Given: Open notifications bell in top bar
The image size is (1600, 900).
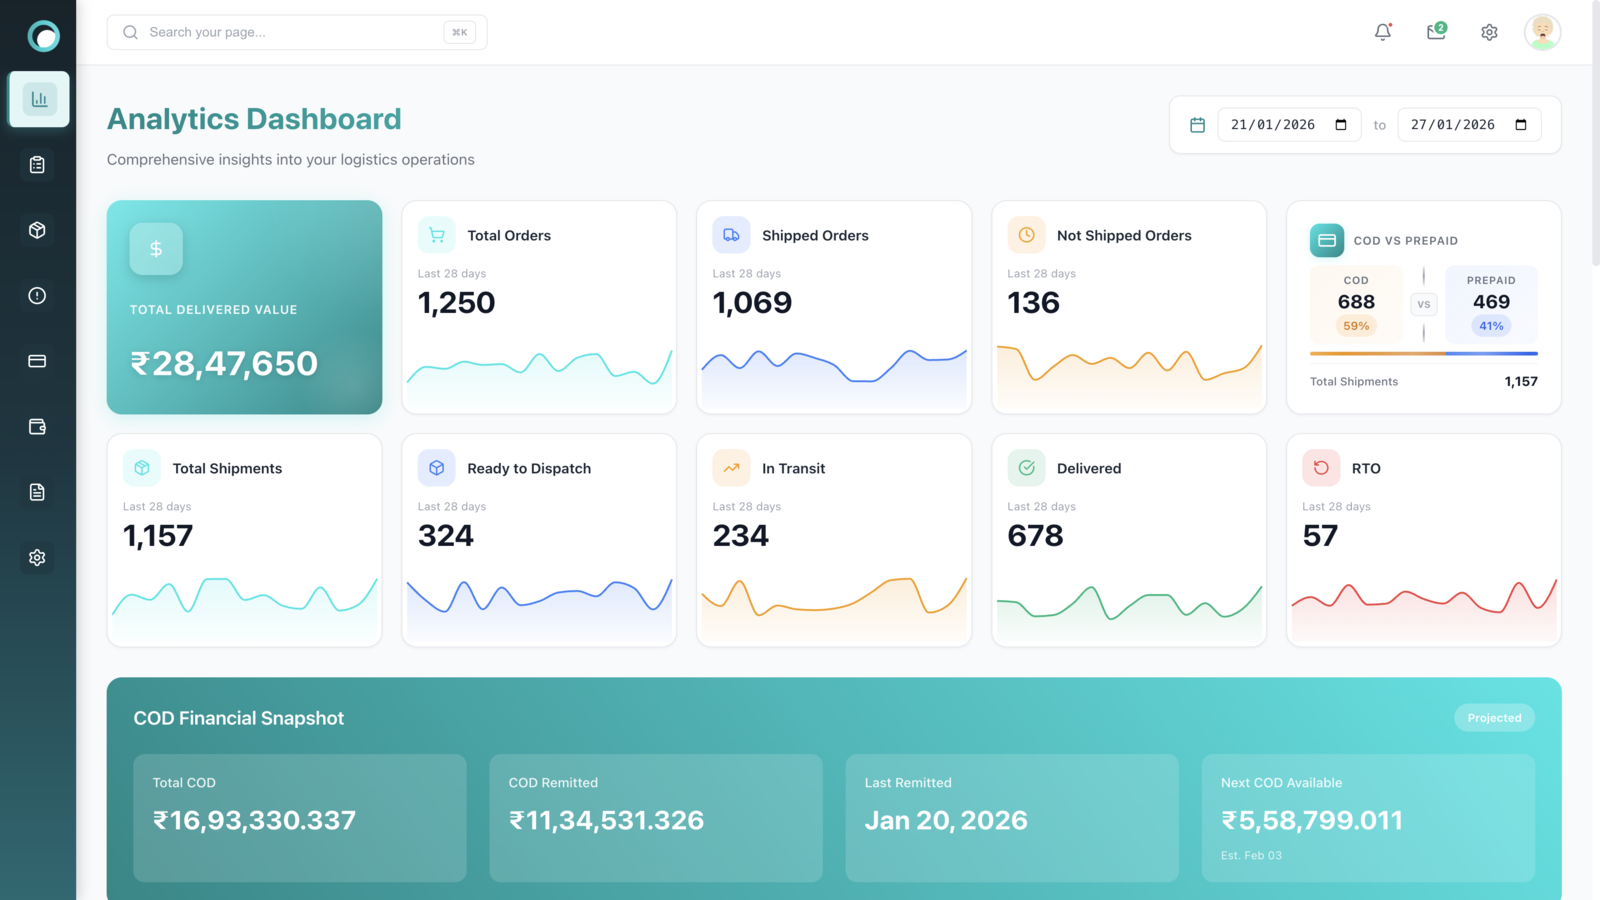Looking at the screenshot, I should click(x=1383, y=32).
